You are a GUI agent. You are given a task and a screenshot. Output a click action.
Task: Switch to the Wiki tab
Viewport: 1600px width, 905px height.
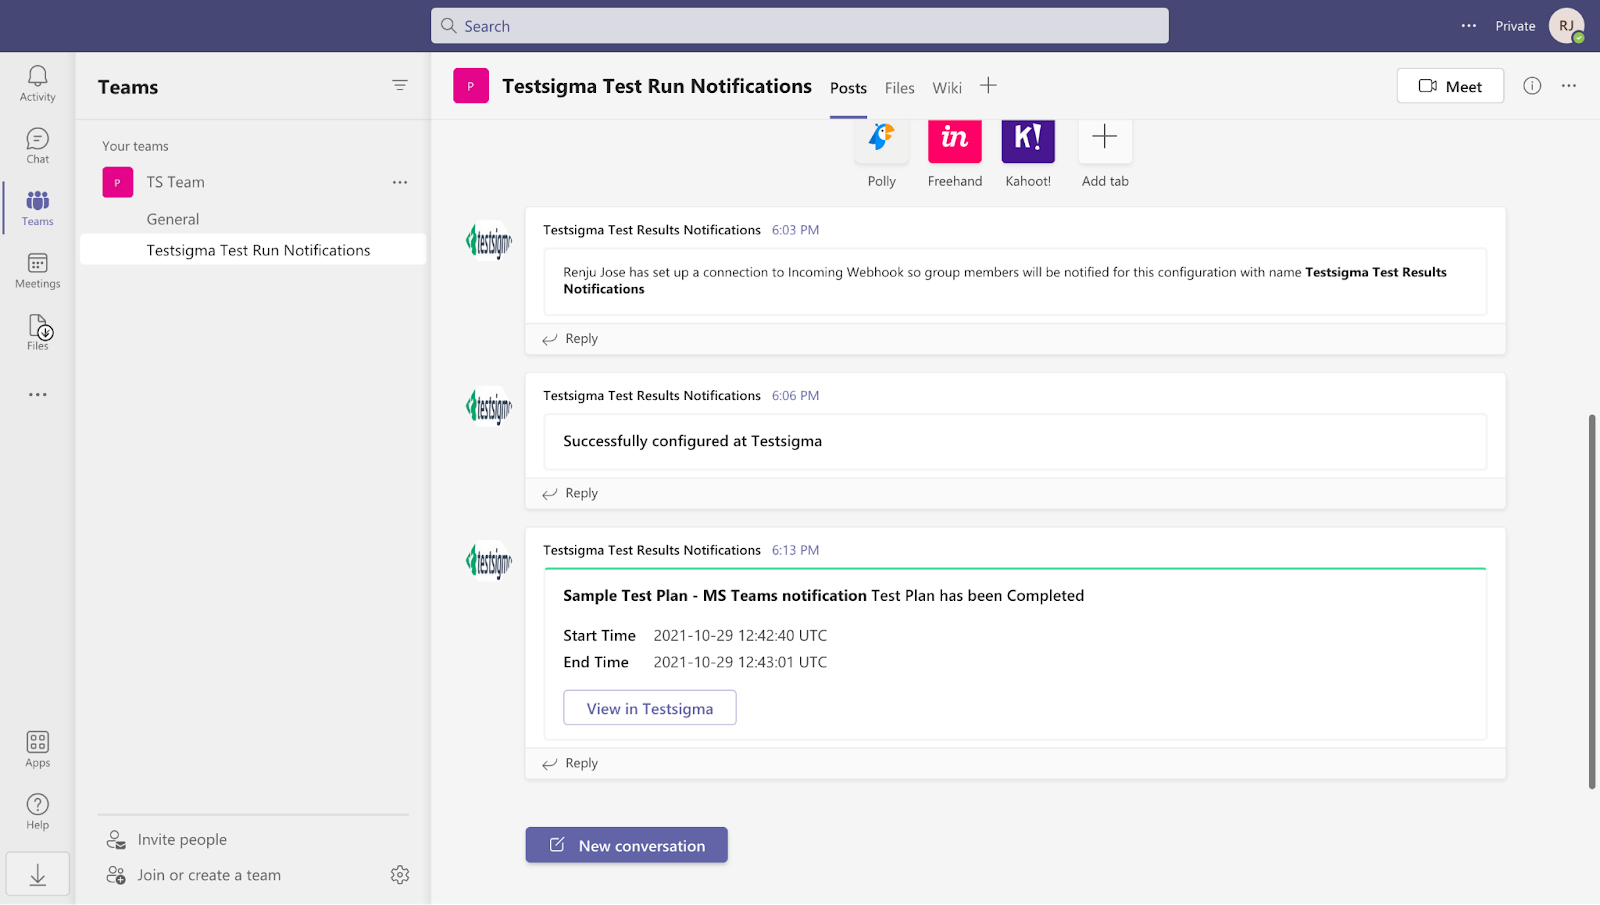click(946, 87)
